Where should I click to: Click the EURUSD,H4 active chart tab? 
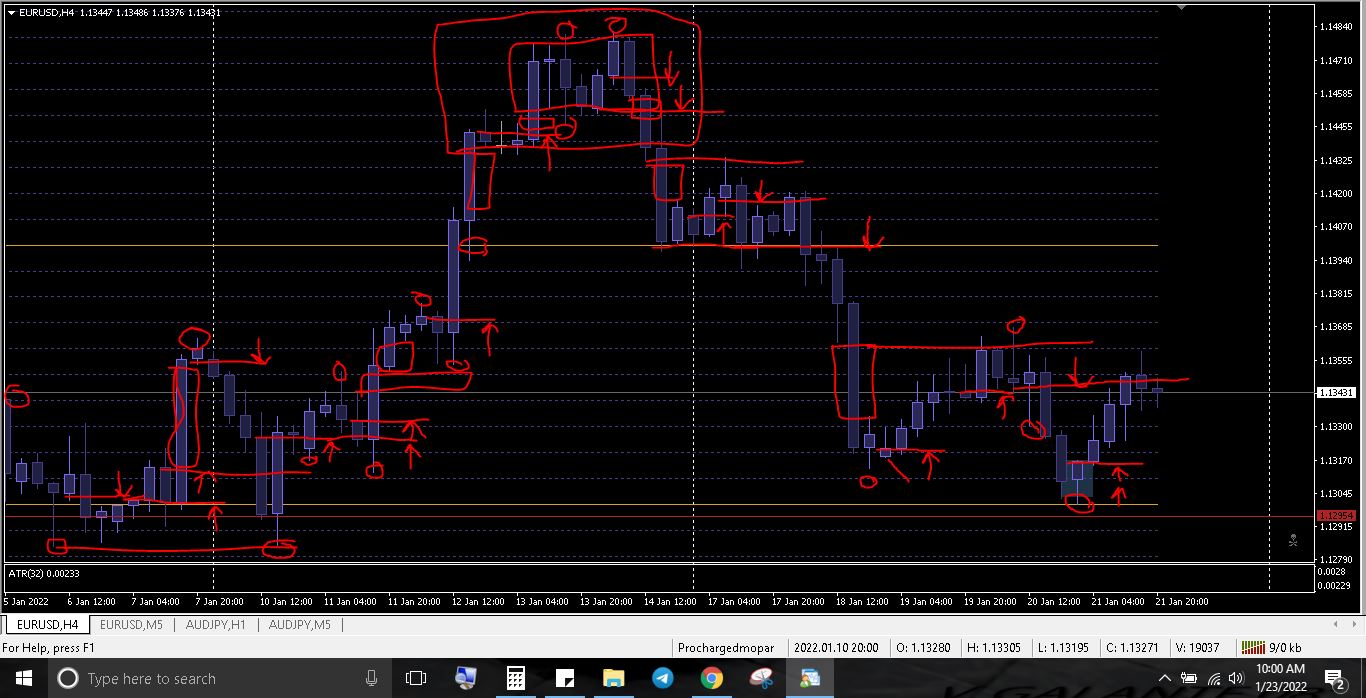point(47,625)
